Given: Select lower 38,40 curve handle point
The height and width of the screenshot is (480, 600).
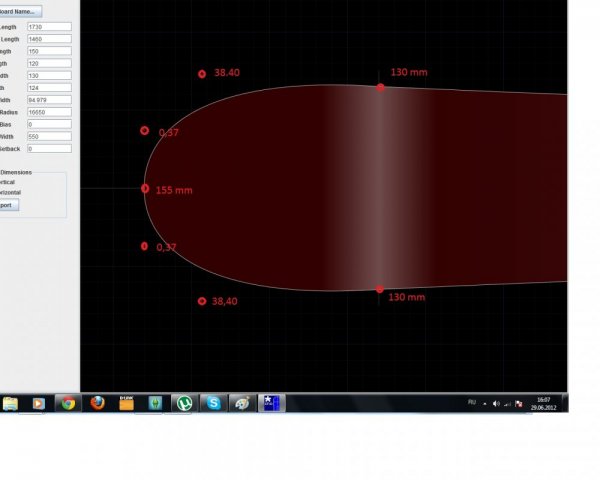Looking at the screenshot, I should (202, 301).
